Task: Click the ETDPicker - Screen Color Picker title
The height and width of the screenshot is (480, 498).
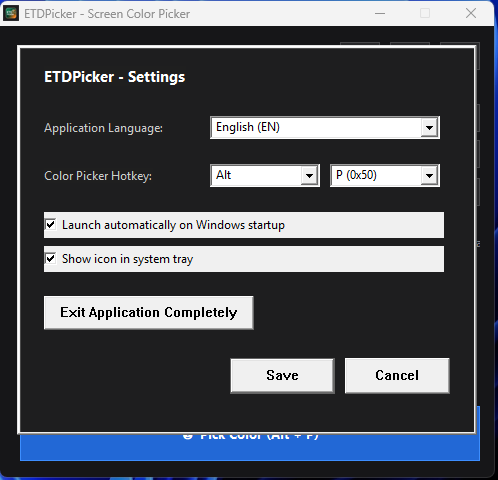Action: click(x=107, y=14)
